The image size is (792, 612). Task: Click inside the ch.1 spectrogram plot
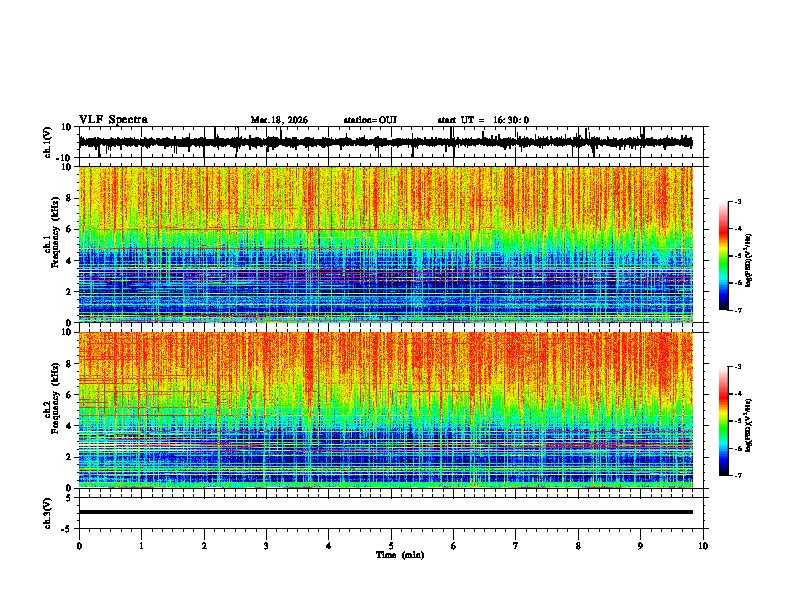(x=385, y=244)
